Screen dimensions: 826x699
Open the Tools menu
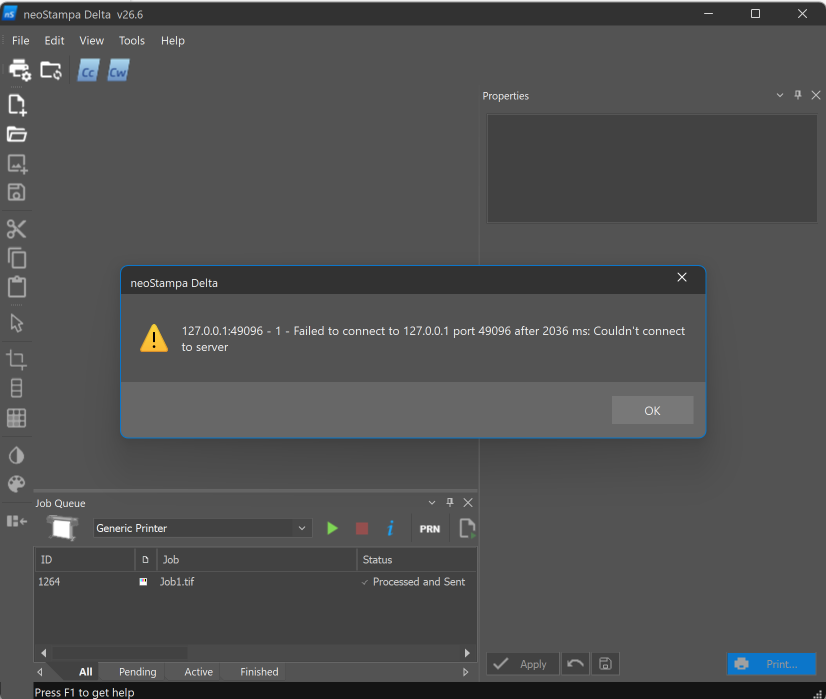pyautogui.click(x=132, y=41)
